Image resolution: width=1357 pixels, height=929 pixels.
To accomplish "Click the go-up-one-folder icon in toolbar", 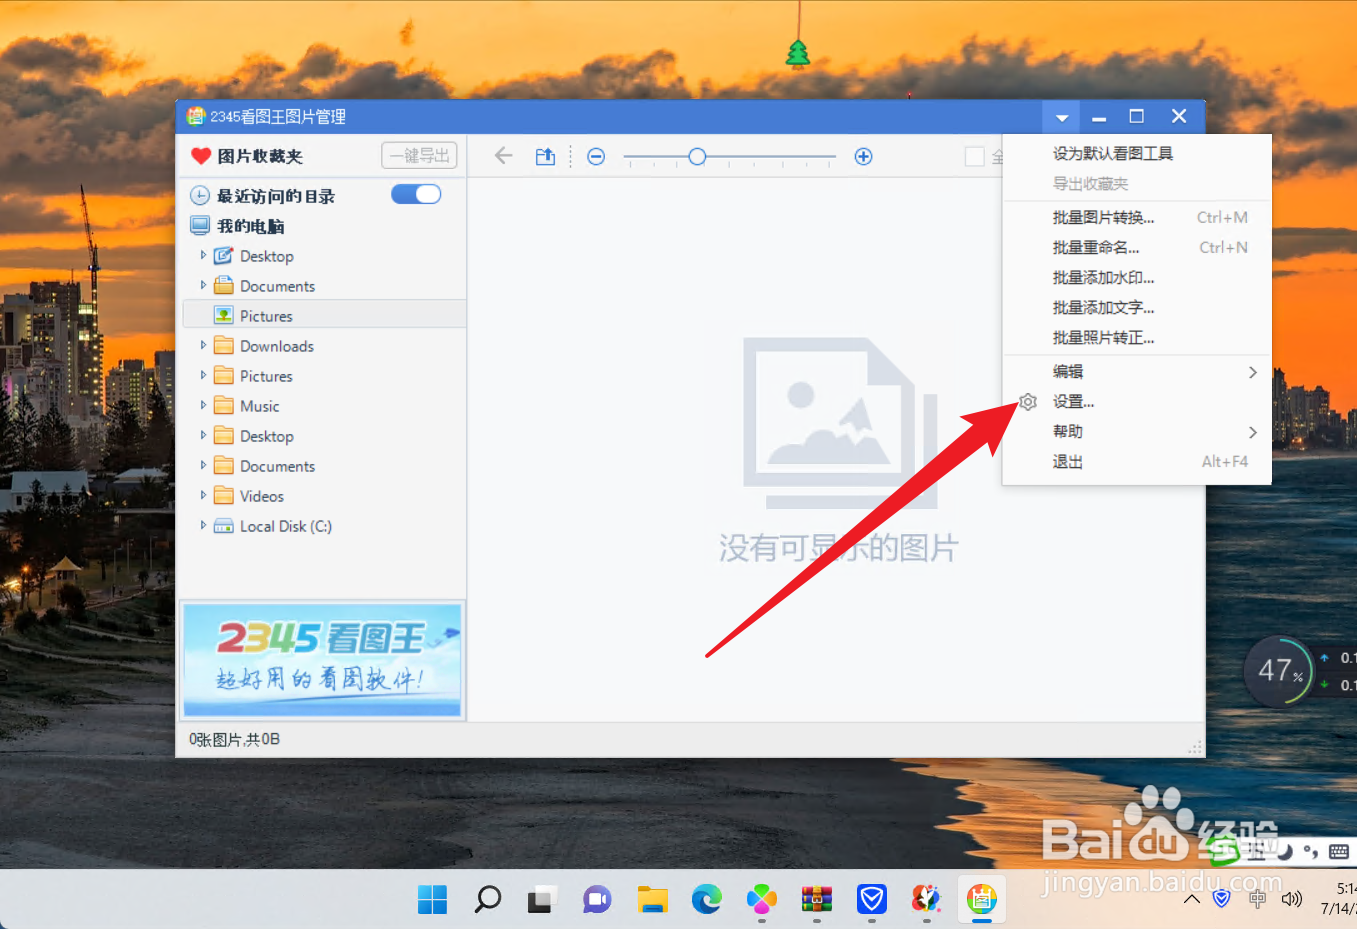I will (x=545, y=156).
